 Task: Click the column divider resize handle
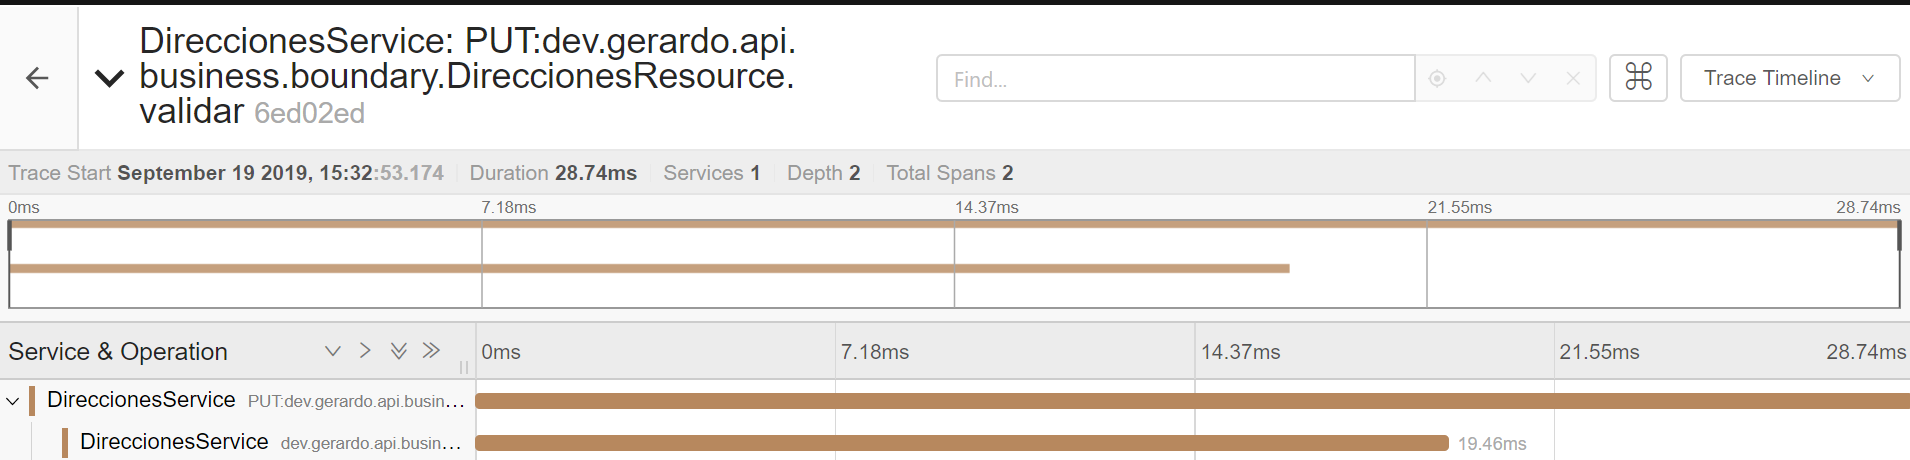click(x=464, y=367)
